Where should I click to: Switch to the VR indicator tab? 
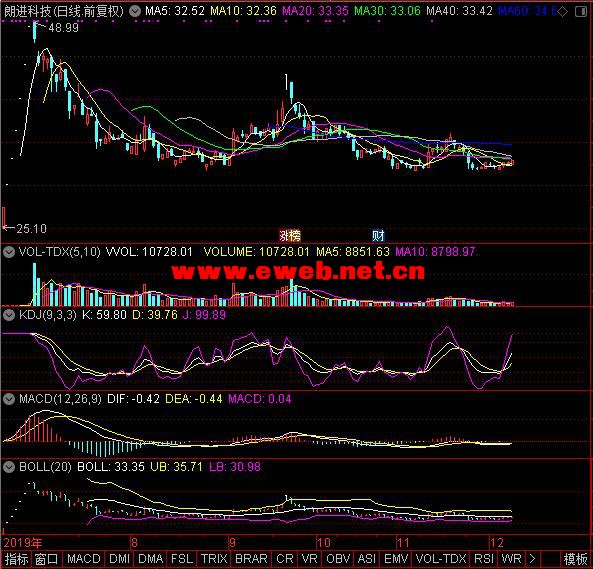coord(310,559)
